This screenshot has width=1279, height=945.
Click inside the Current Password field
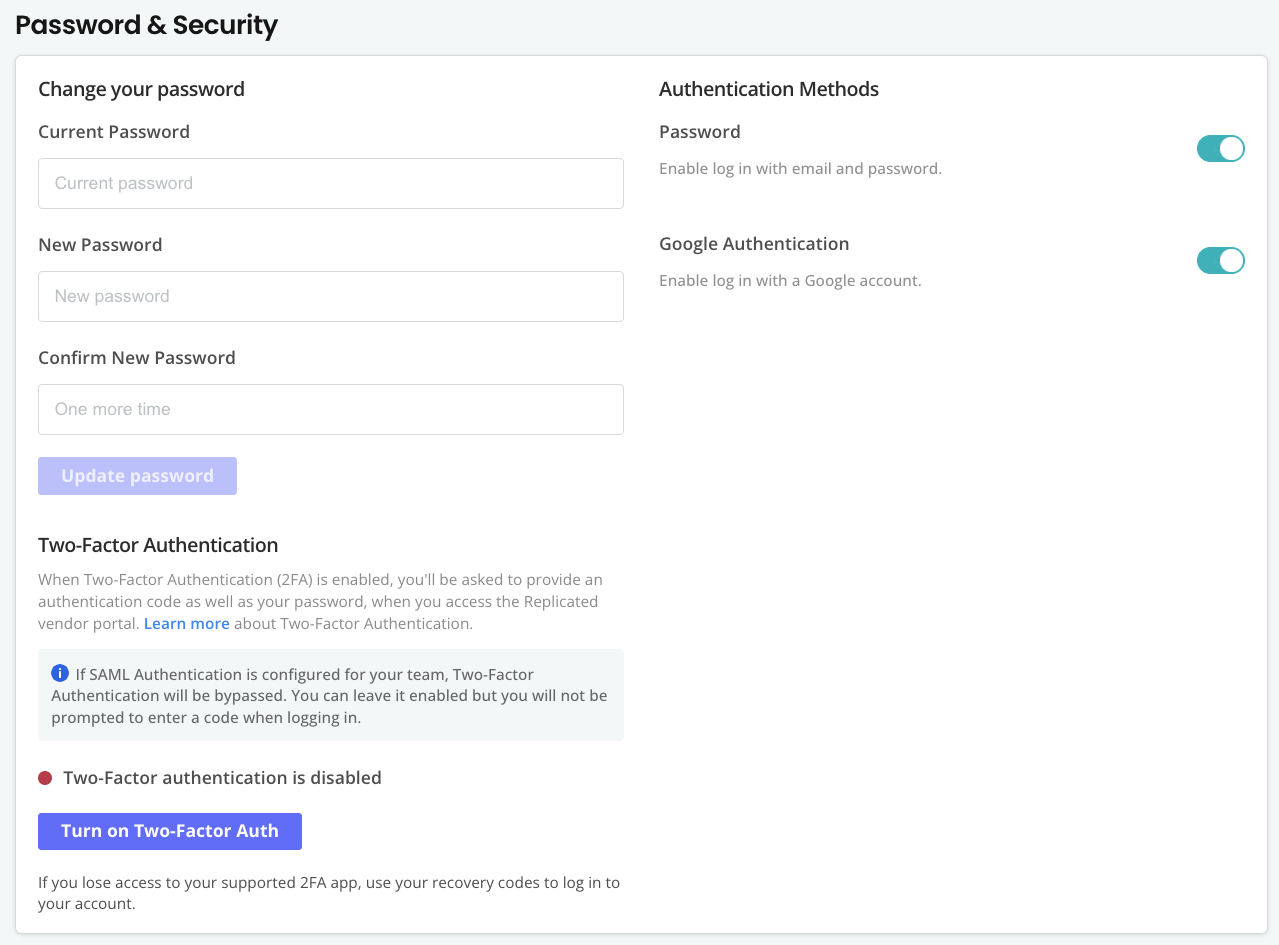coord(330,183)
